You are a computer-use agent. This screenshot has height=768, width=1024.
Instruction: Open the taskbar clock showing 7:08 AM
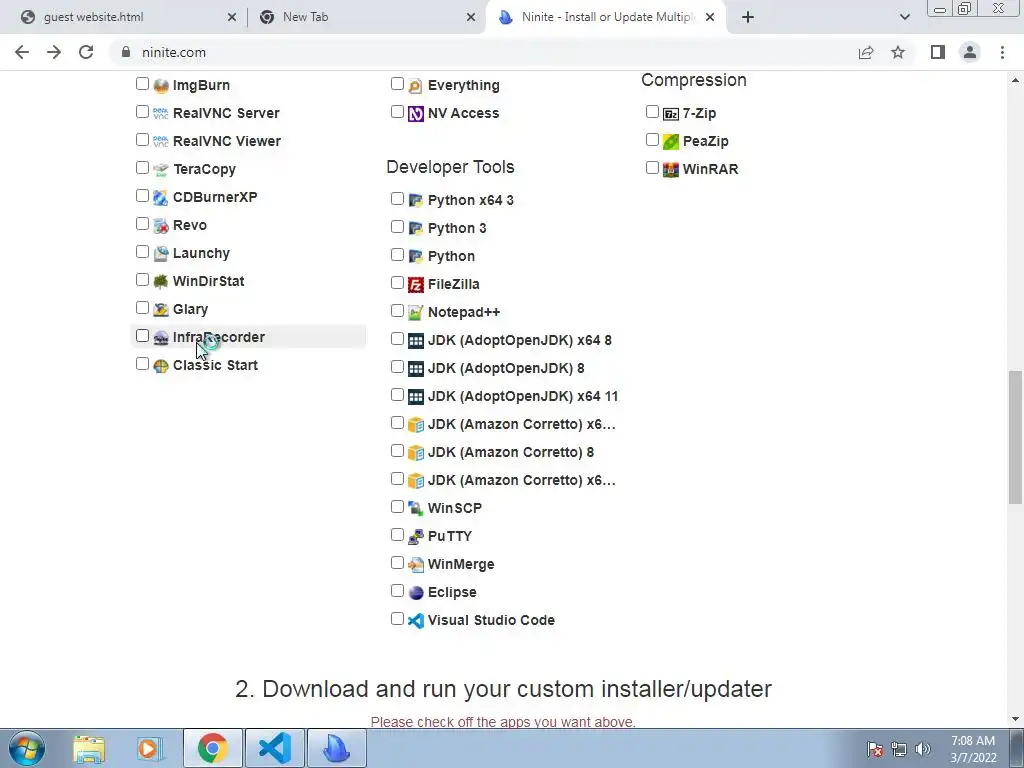point(973,749)
